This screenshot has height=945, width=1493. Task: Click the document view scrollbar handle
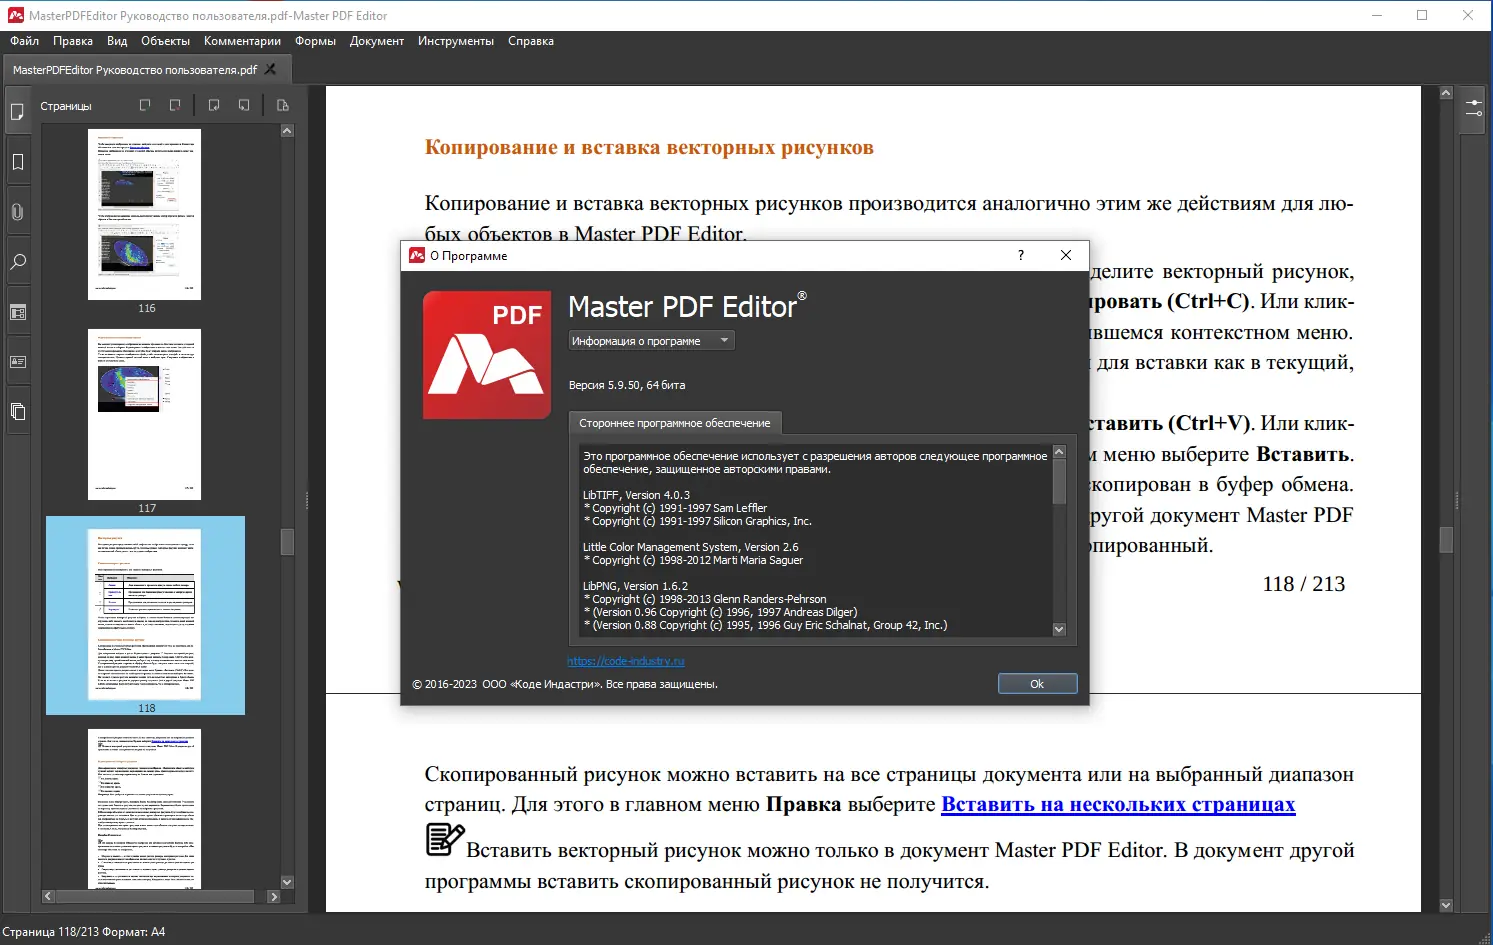(1445, 539)
